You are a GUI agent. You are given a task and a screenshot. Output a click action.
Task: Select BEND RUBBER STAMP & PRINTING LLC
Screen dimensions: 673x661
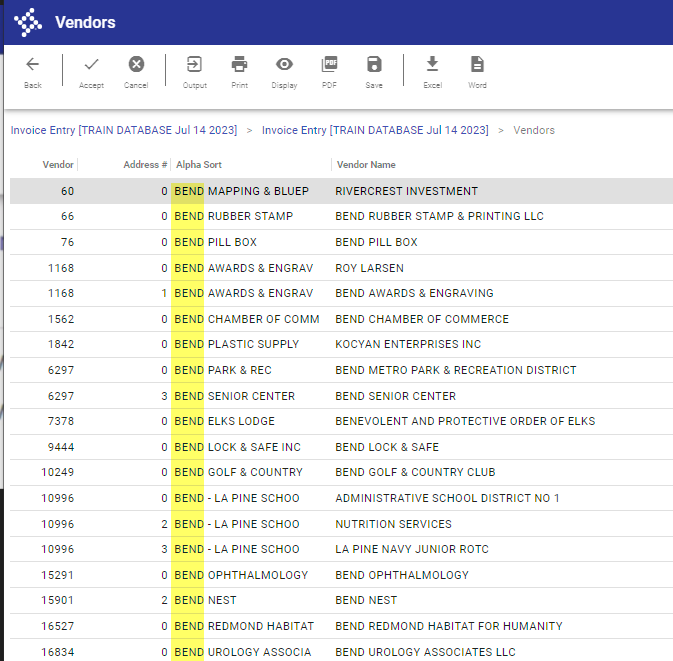click(x=439, y=216)
